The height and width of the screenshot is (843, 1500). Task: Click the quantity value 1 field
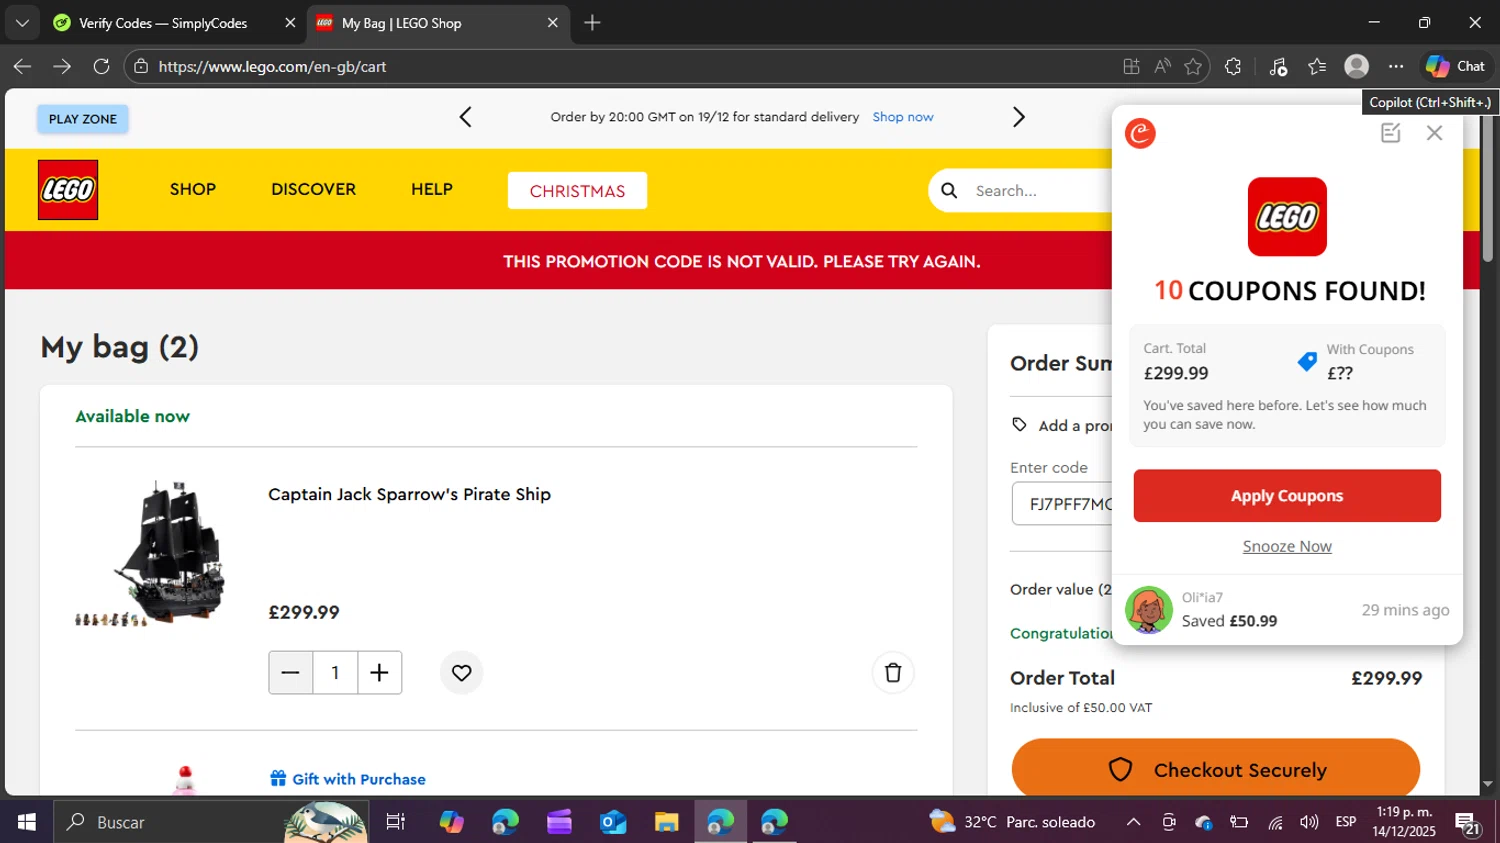tap(335, 673)
